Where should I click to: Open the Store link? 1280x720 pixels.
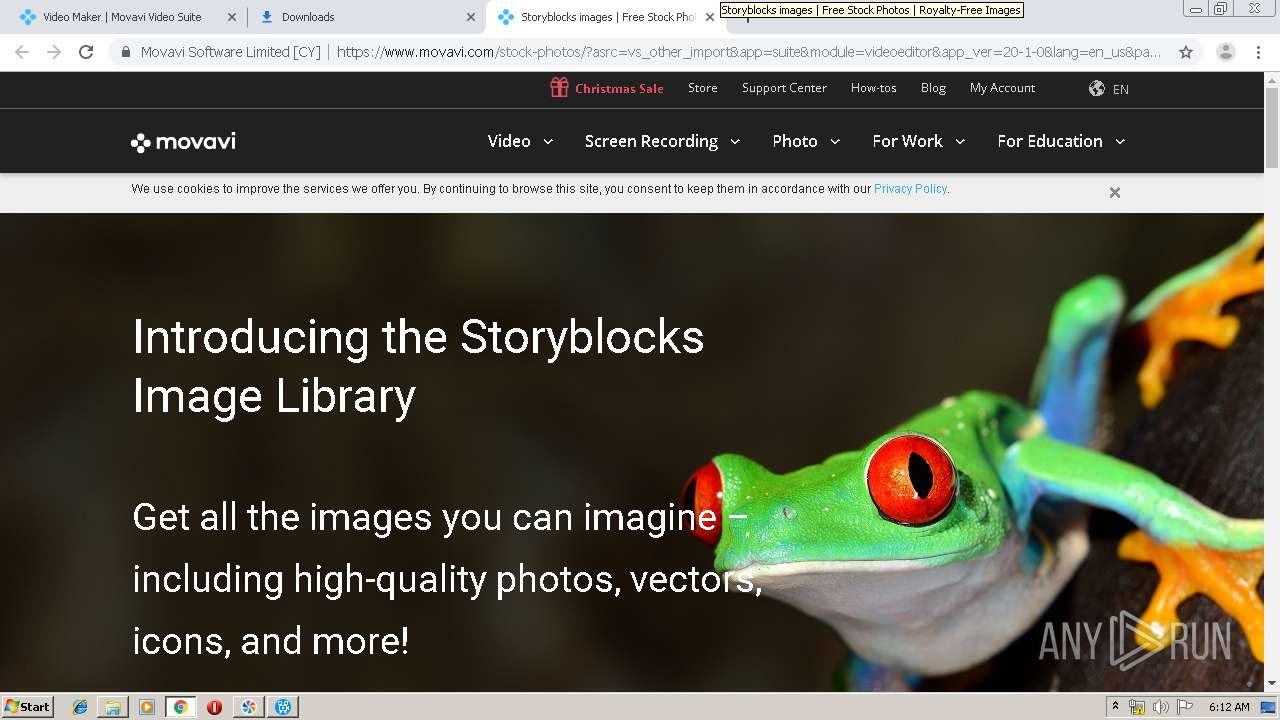pyautogui.click(x=703, y=88)
